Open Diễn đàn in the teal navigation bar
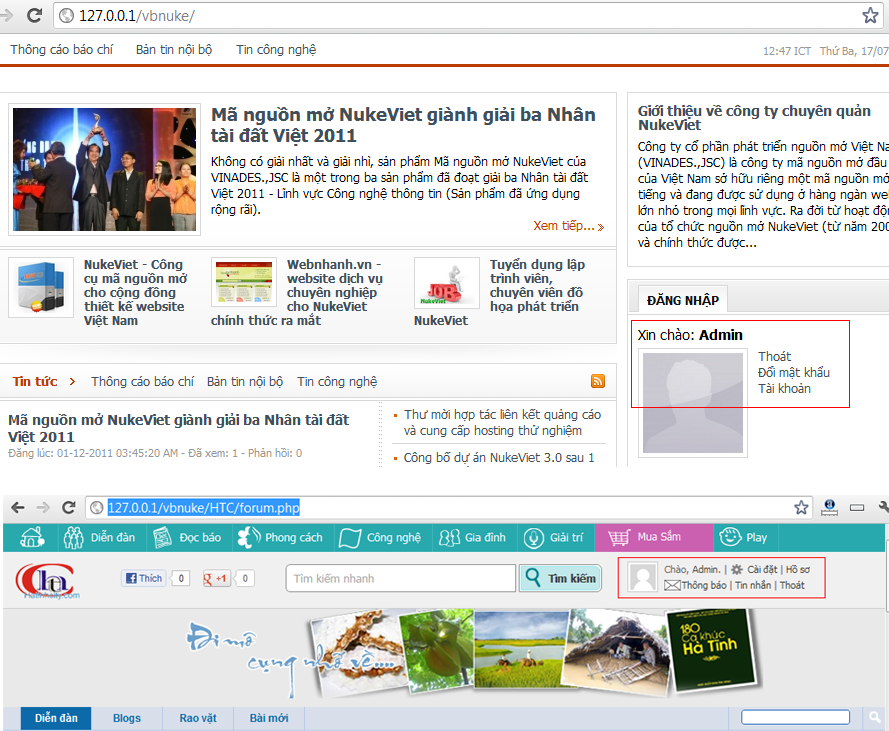889x731 pixels. coord(99,538)
